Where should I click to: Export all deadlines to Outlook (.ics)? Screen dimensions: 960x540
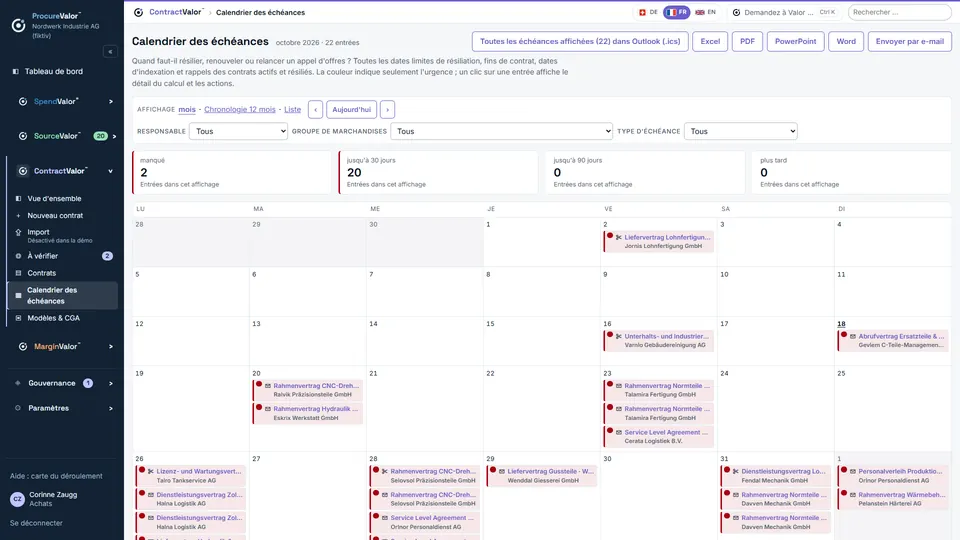(x=580, y=42)
